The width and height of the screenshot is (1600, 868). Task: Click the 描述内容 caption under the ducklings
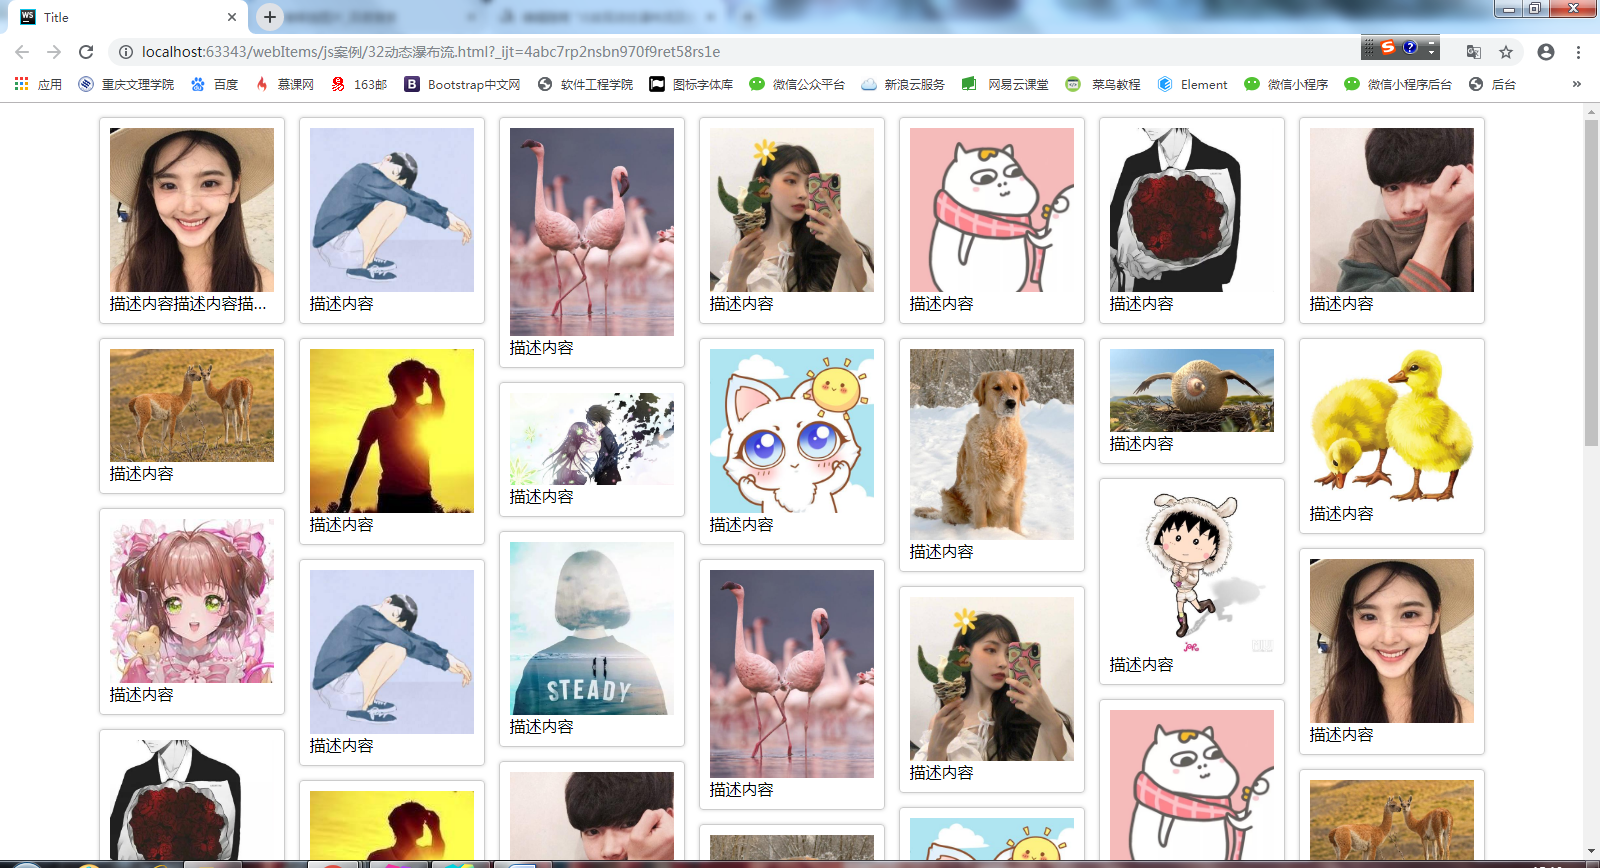1342,514
